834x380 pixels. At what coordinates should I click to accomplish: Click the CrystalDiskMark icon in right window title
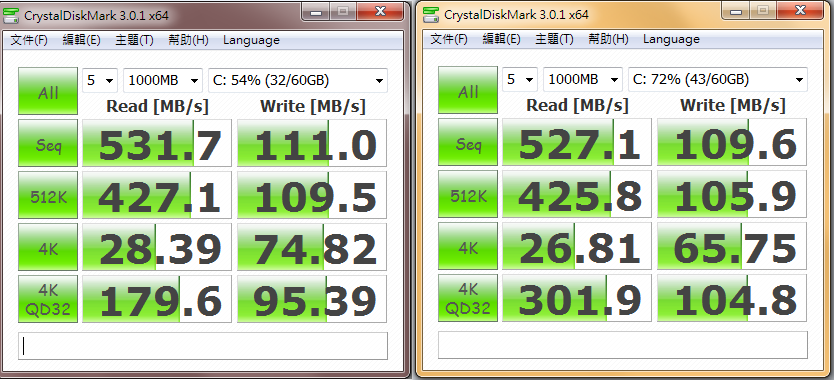(432, 14)
